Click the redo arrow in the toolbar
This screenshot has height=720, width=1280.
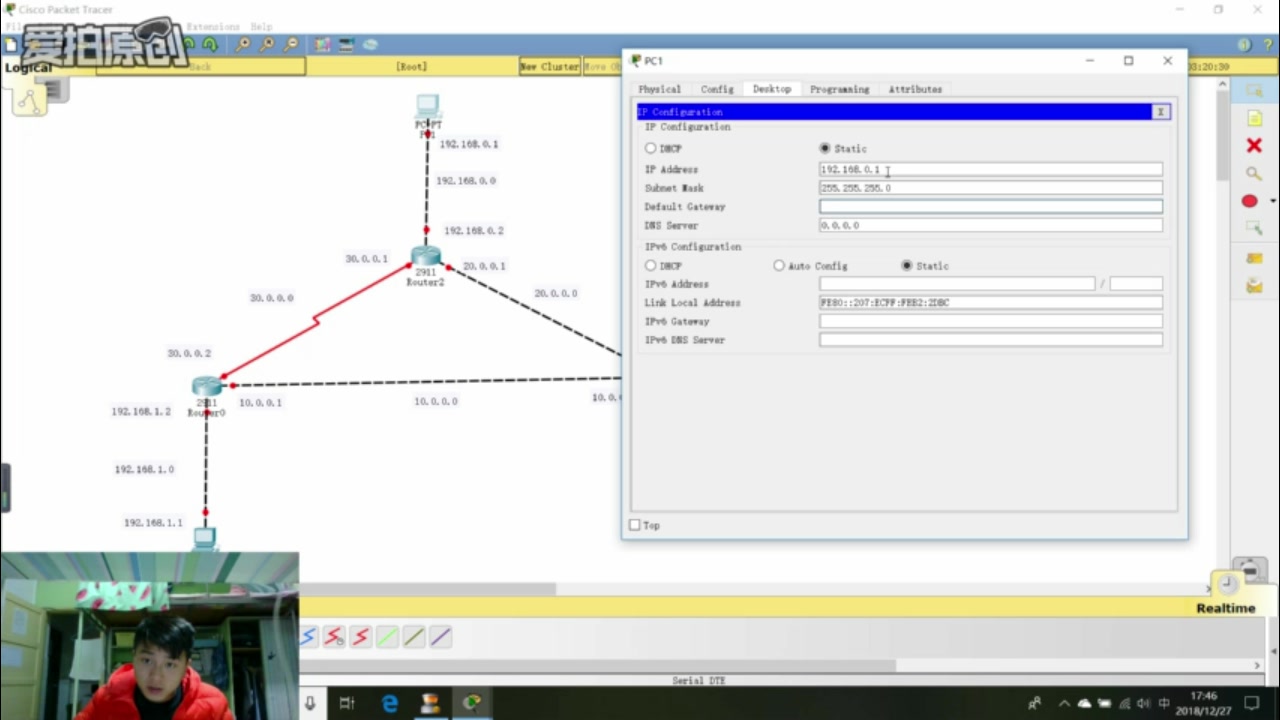click(210, 45)
